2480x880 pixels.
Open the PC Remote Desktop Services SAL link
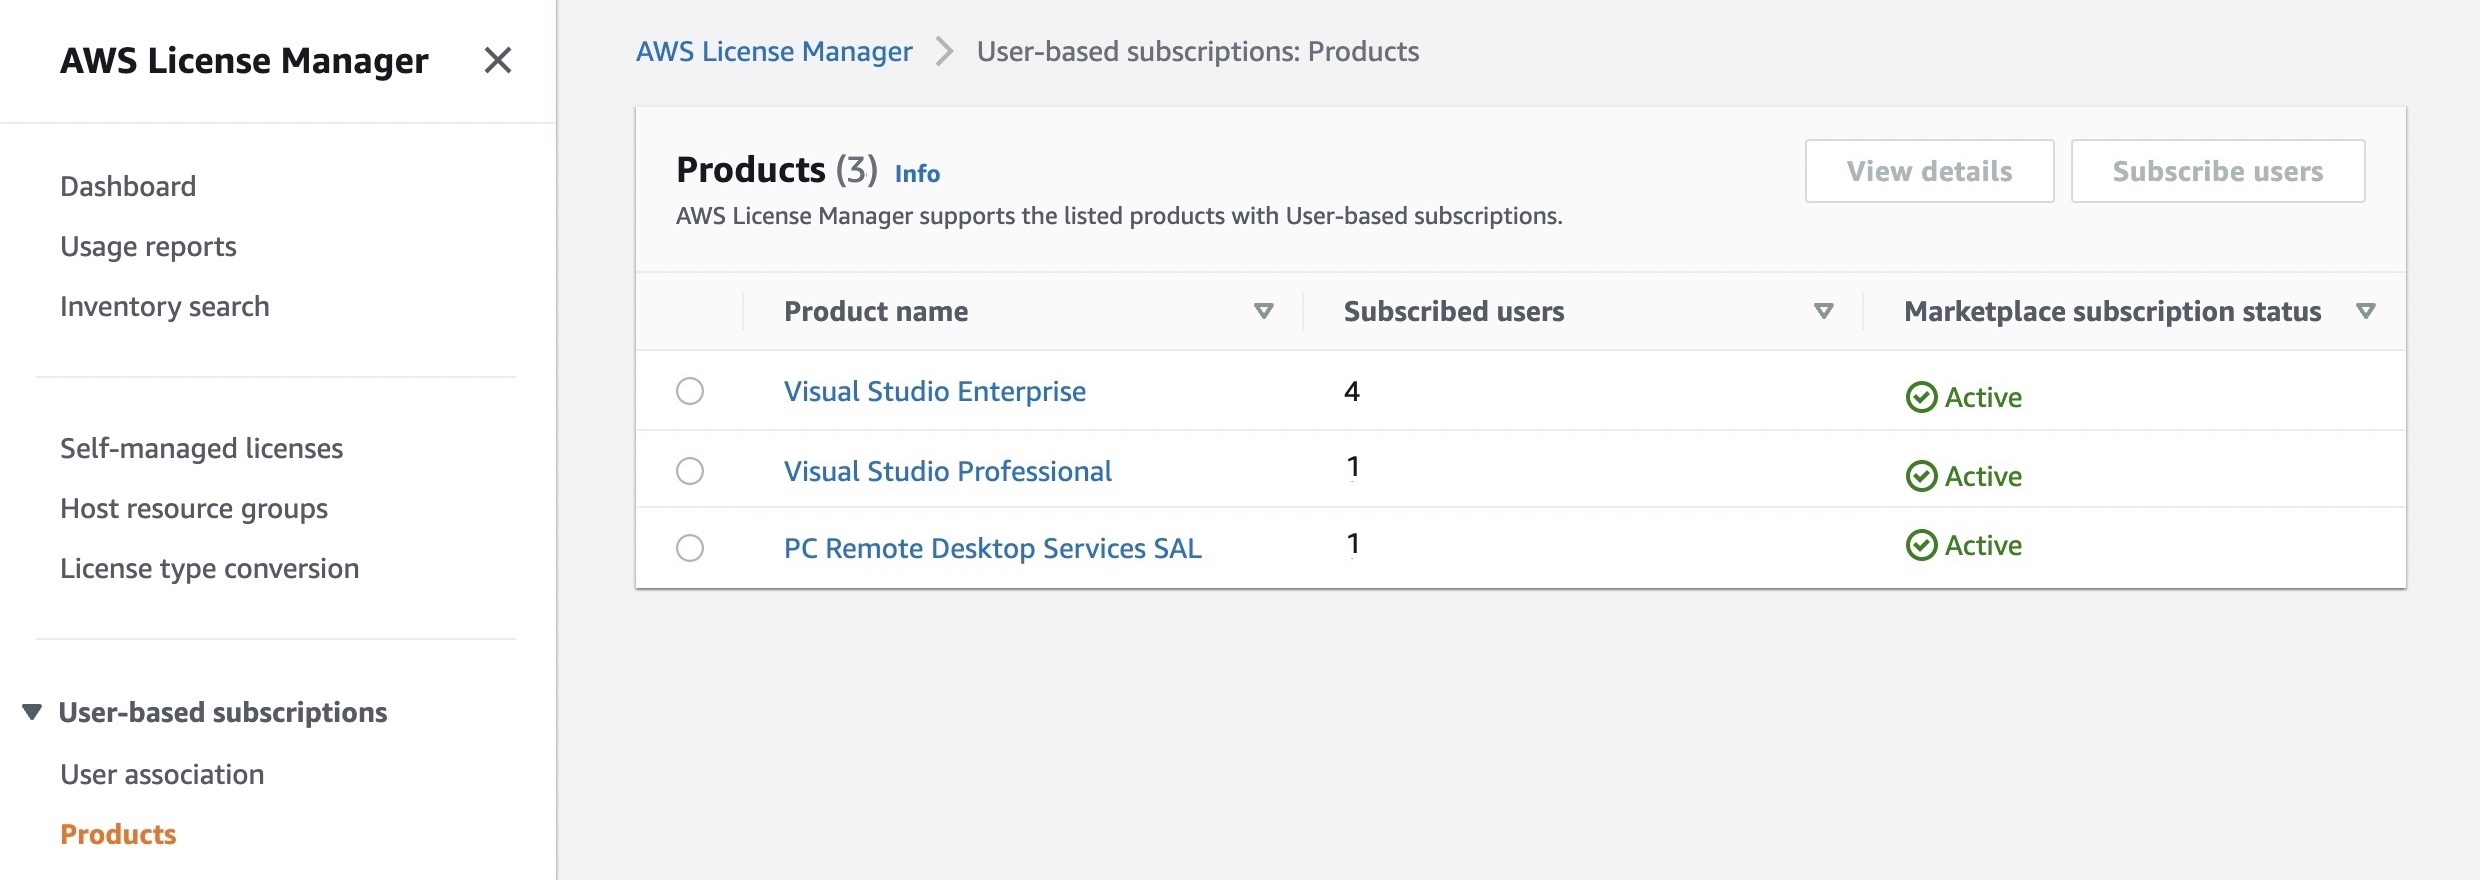click(x=992, y=548)
